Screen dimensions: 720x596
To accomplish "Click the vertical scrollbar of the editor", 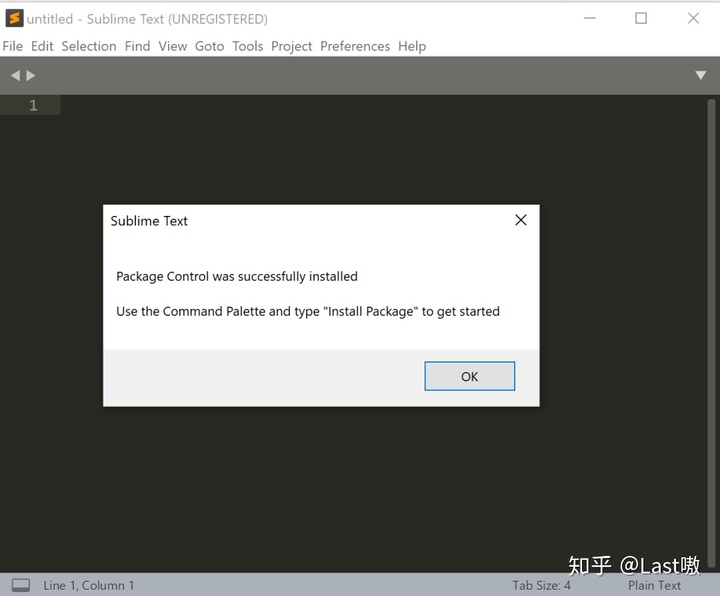I will [711, 334].
